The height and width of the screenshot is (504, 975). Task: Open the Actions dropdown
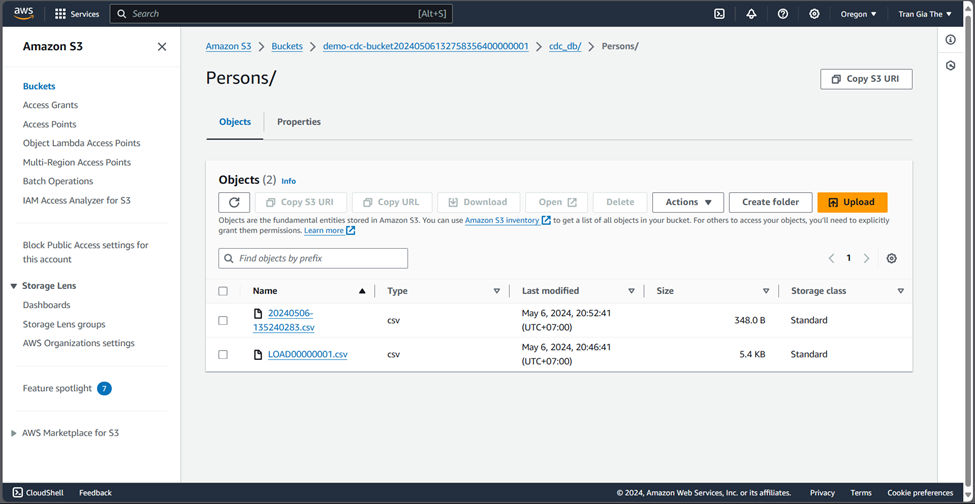coord(688,202)
